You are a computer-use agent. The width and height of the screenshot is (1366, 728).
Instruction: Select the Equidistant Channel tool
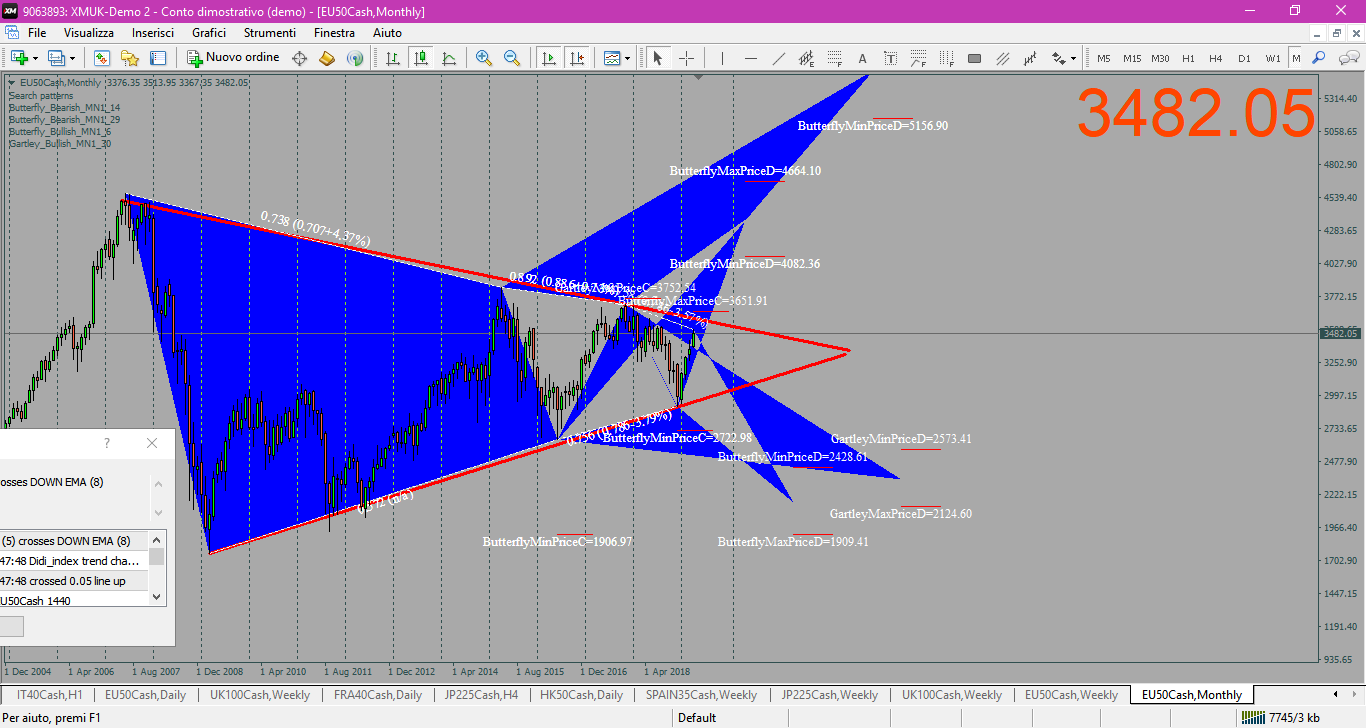pyautogui.click(x=806, y=58)
